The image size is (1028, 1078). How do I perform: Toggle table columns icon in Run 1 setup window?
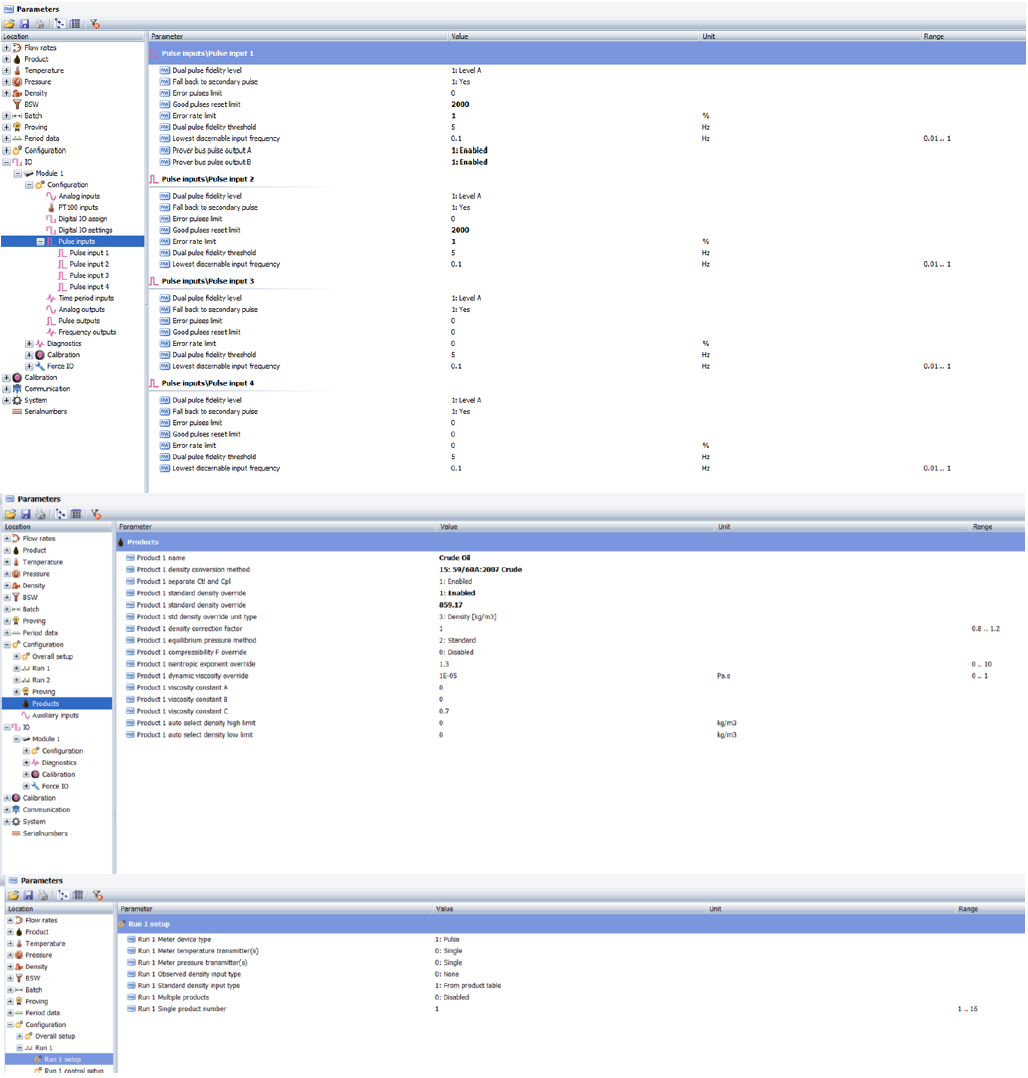click(78, 895)
